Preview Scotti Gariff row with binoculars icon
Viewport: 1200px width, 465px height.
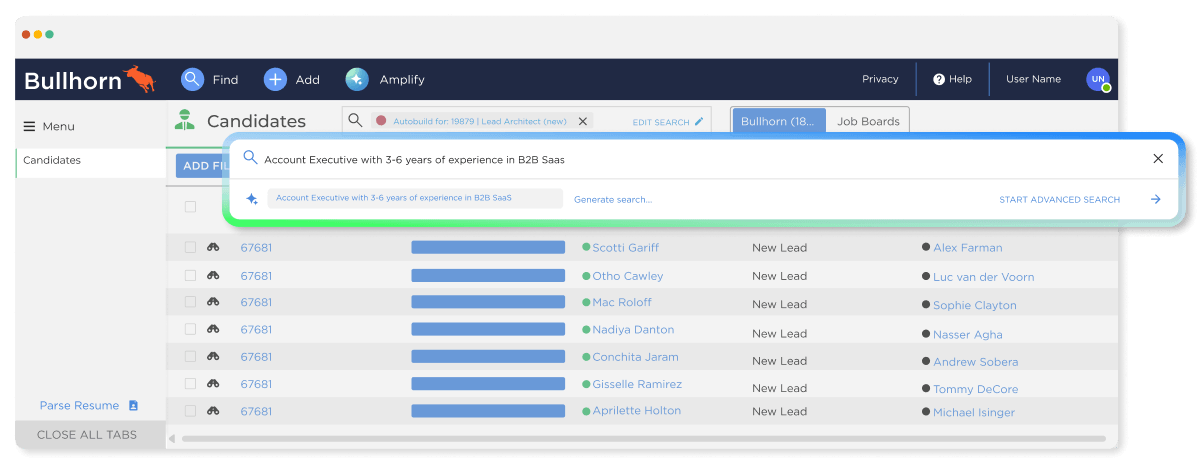[x=213, y=247]
